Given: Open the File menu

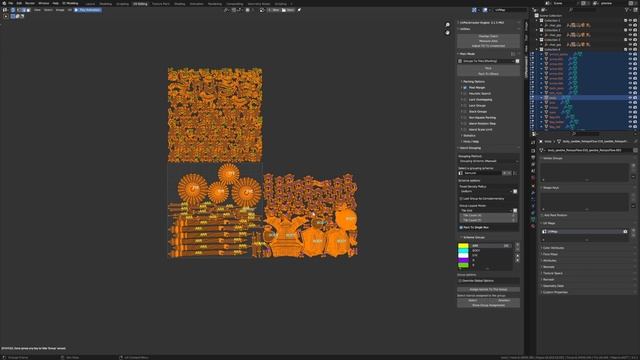Looking at the screenshot, I should click(11, 3).
